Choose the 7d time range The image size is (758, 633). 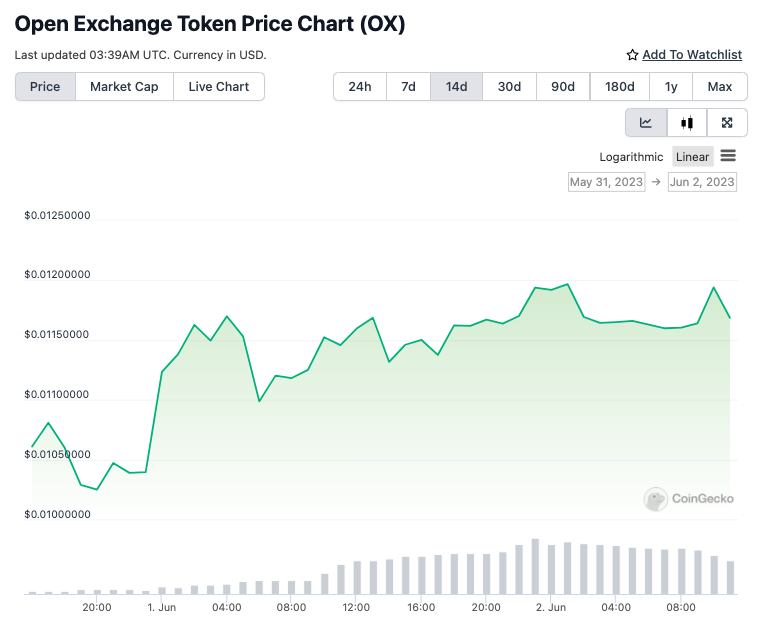coord(408,87)
